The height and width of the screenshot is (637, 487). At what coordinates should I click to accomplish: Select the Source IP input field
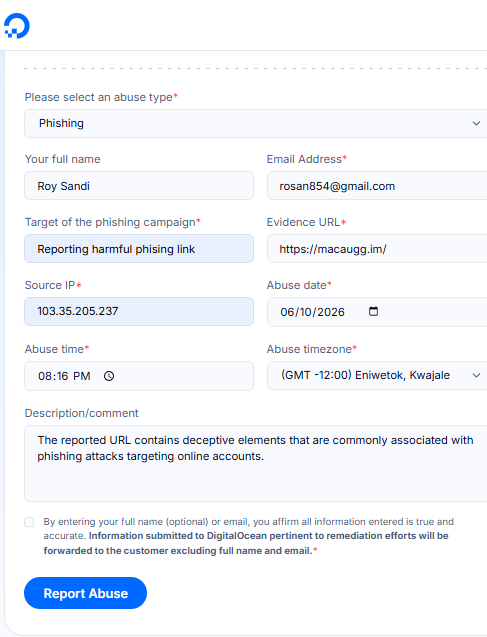[139, 311]
